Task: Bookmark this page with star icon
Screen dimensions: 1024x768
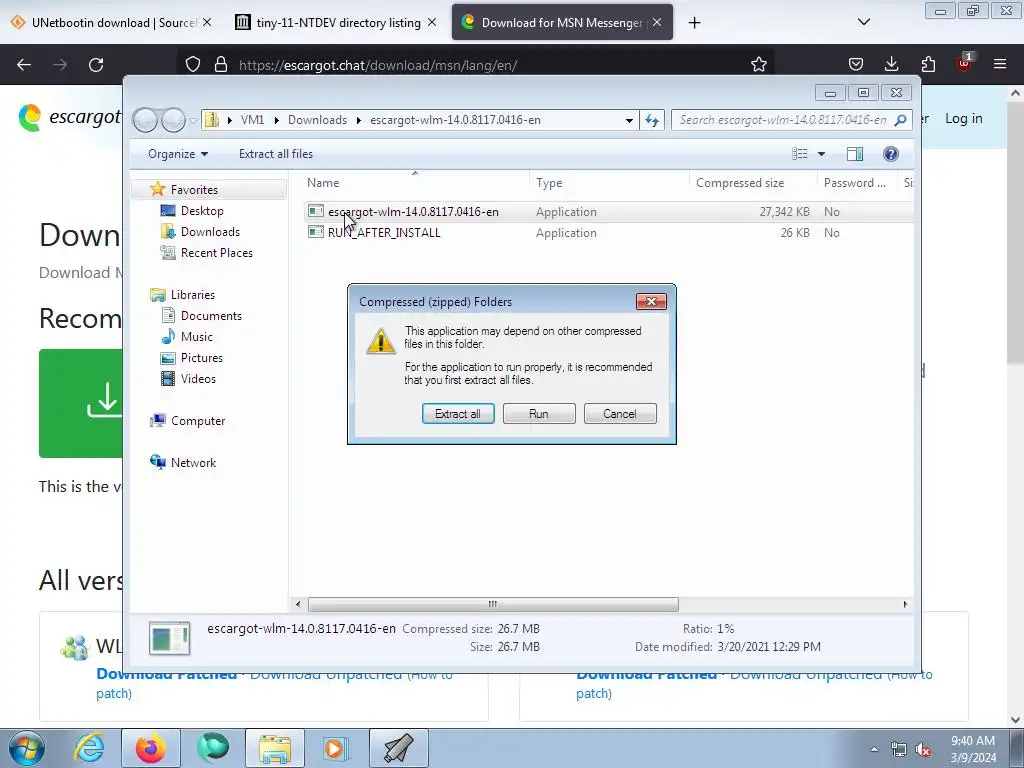Action: tap(758, 65)
